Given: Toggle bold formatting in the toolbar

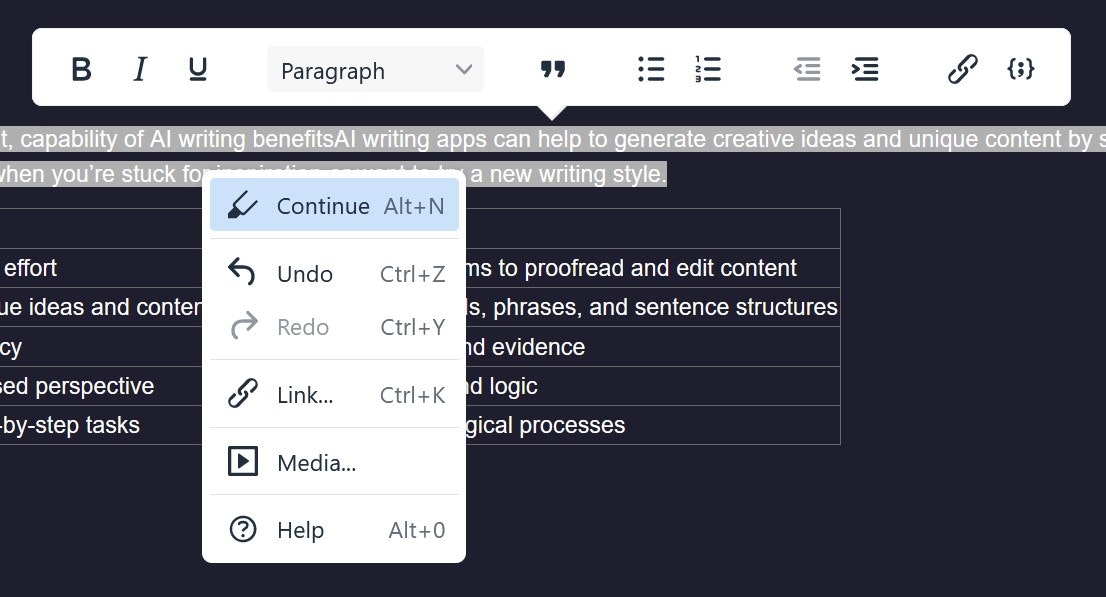Looking at the screenshot, I should (82, 69).
